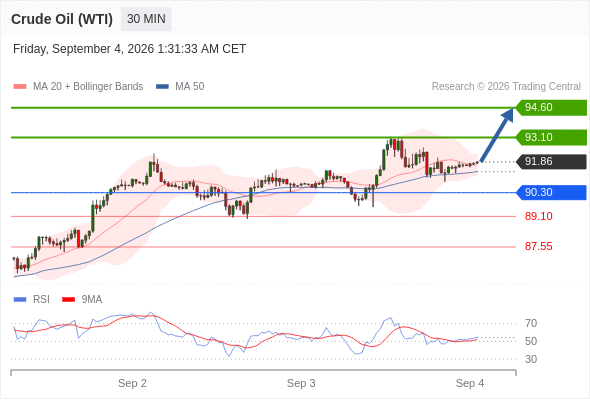
Task: Click the RSI legend blue swatch
Action: [20, 300]
